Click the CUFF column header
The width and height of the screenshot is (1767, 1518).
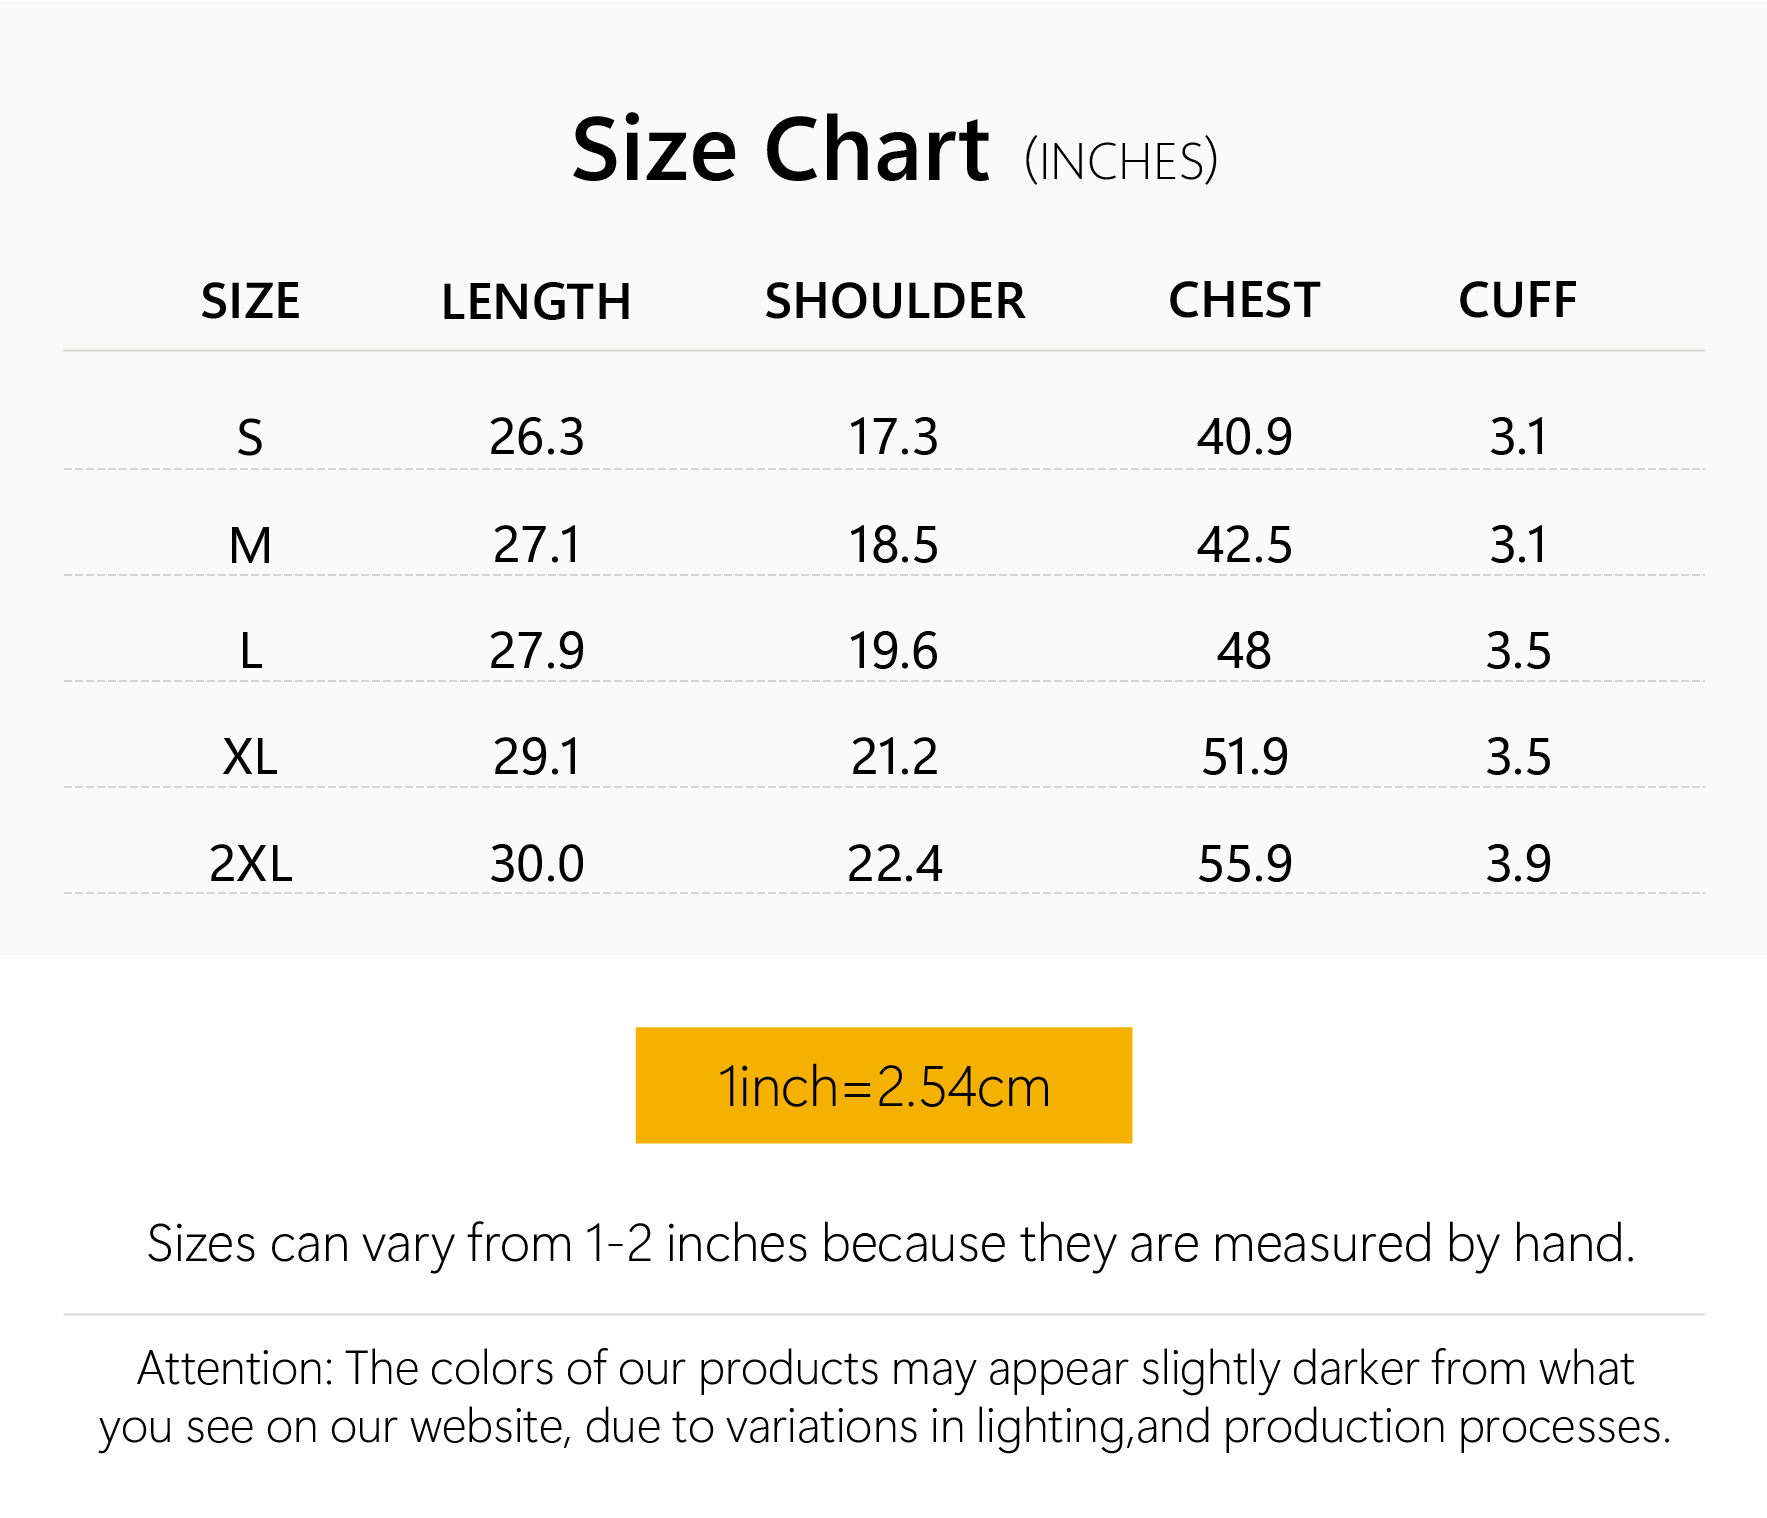[1517, 300]
